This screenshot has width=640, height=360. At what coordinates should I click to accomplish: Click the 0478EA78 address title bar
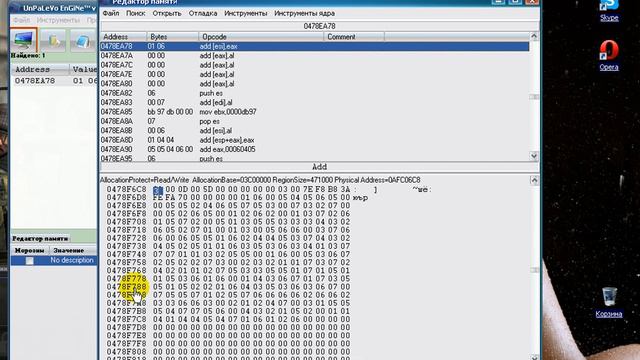tap(319, 26)
